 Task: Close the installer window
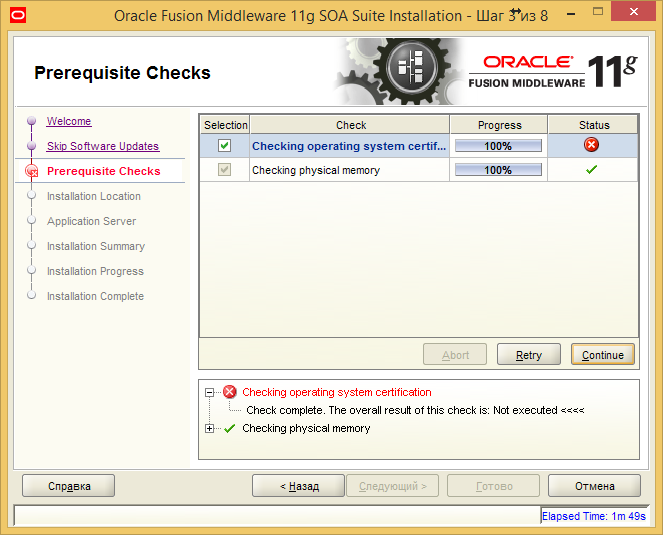(633, 12)
